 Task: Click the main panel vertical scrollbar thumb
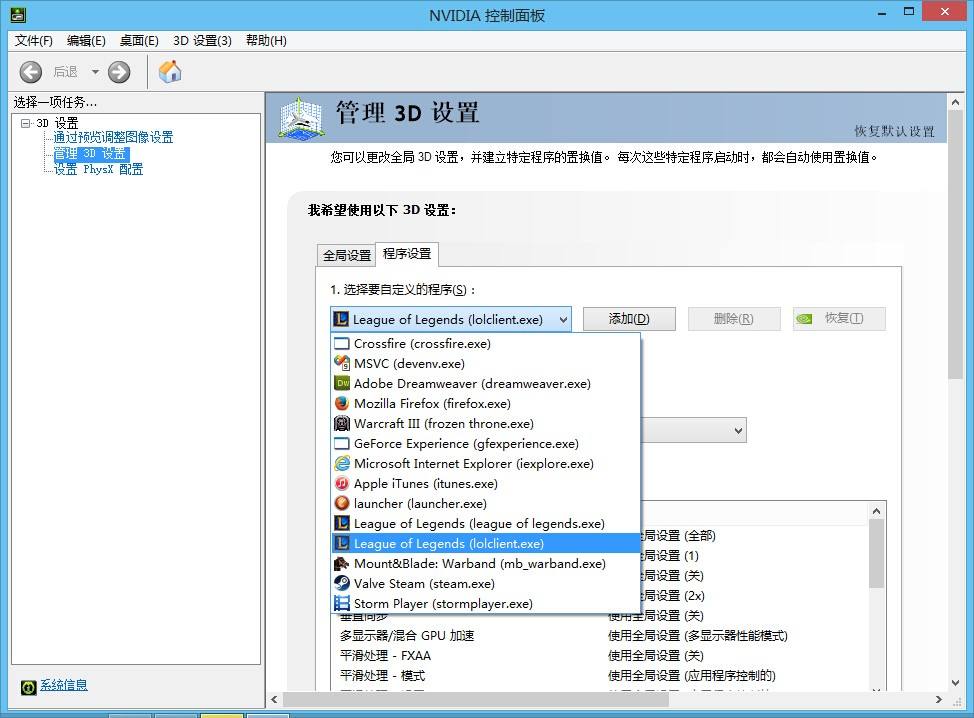955,245
